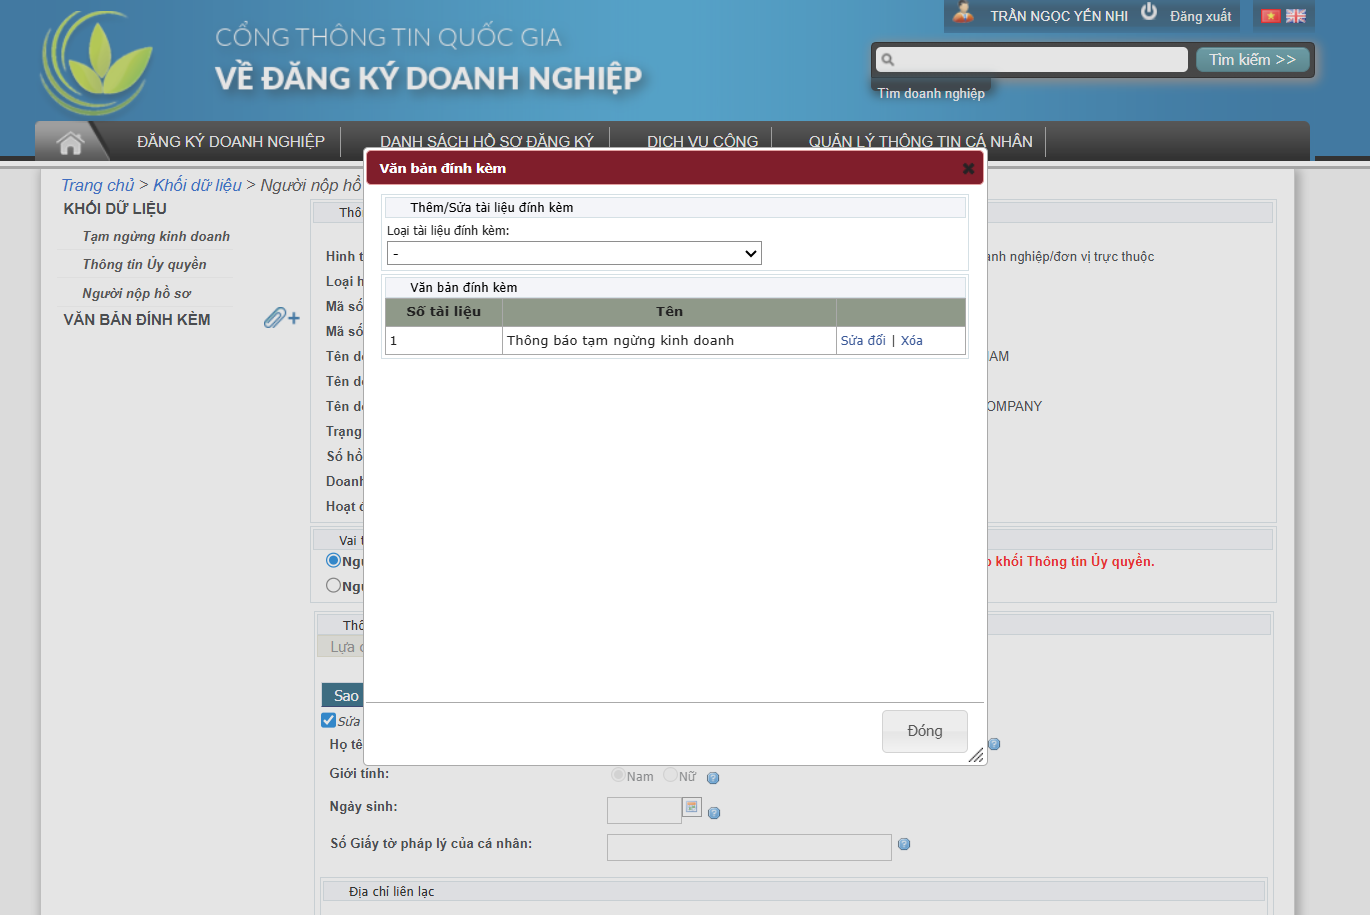1370x915 pixels.
Task: Open the calendar picker beside Ngày sinh
Action: point(691,807)
